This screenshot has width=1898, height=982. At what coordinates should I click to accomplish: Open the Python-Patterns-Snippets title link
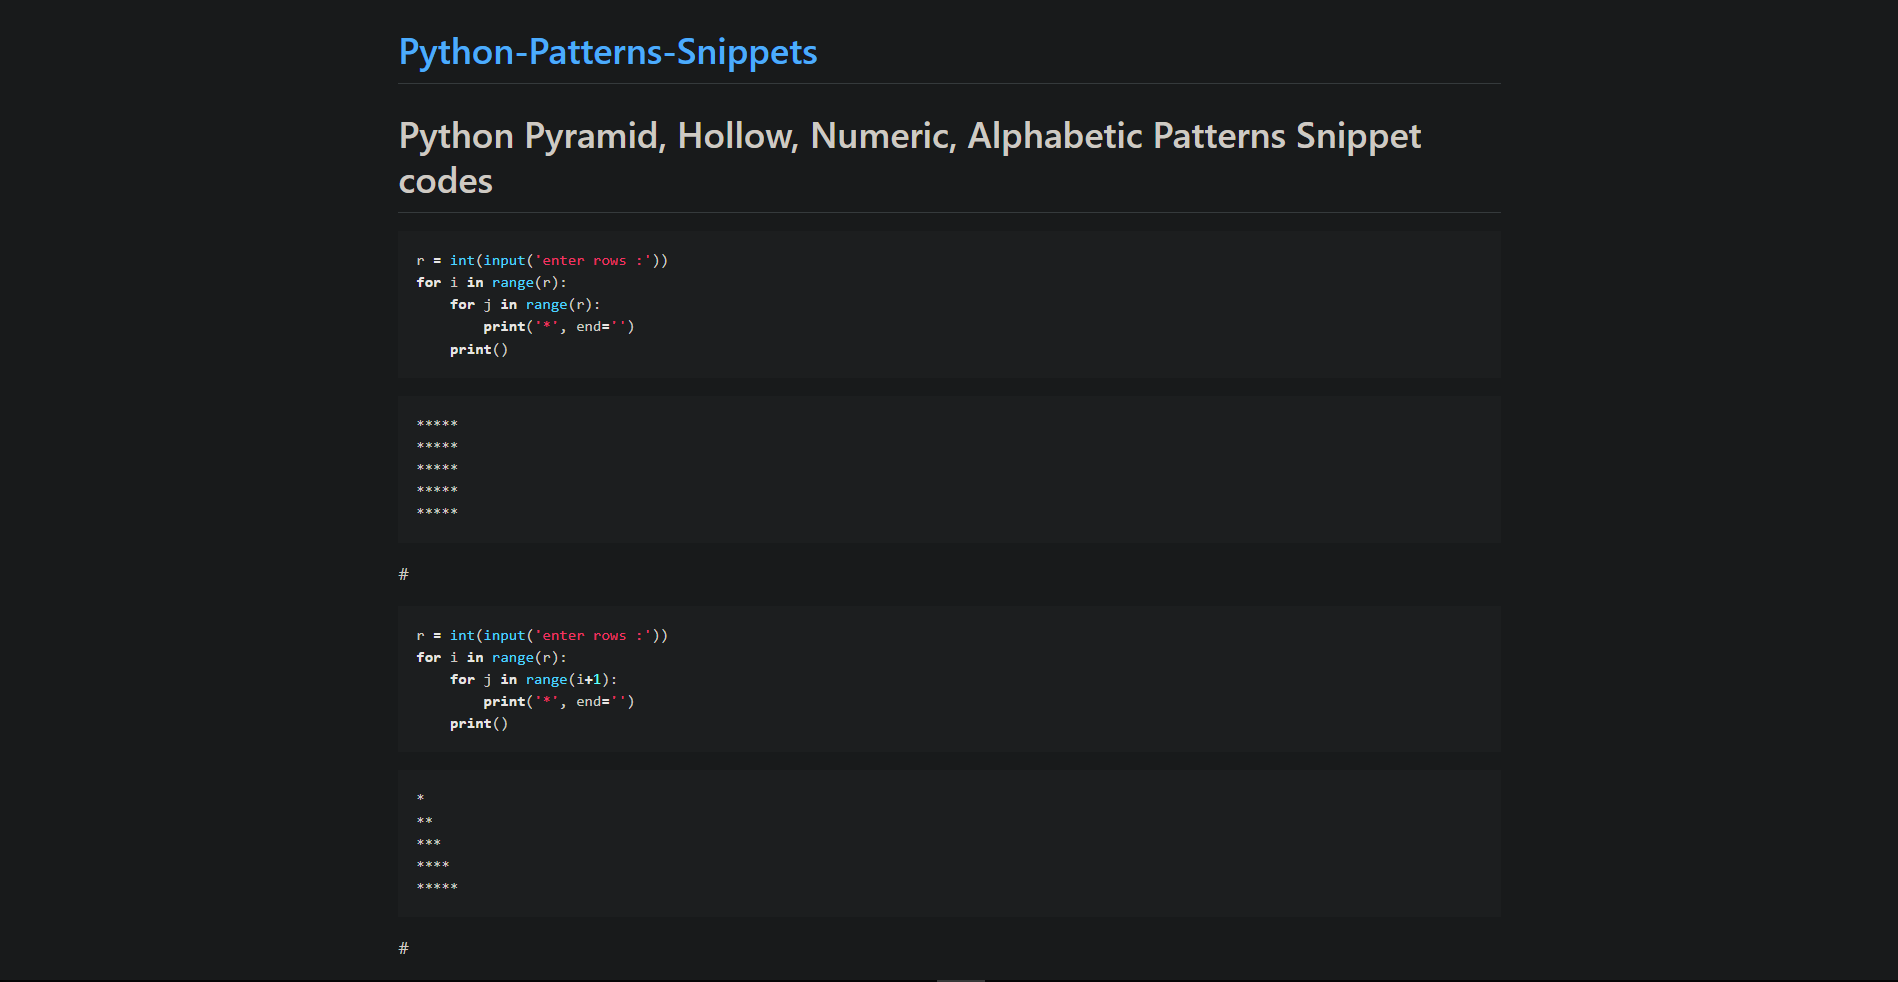pyautogui.click(x=607, y=52)
